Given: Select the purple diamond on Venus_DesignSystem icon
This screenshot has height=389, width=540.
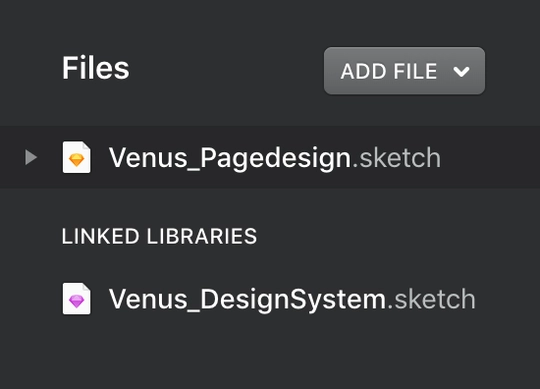Looking at the screenshot, I should [x=76, y=302].
